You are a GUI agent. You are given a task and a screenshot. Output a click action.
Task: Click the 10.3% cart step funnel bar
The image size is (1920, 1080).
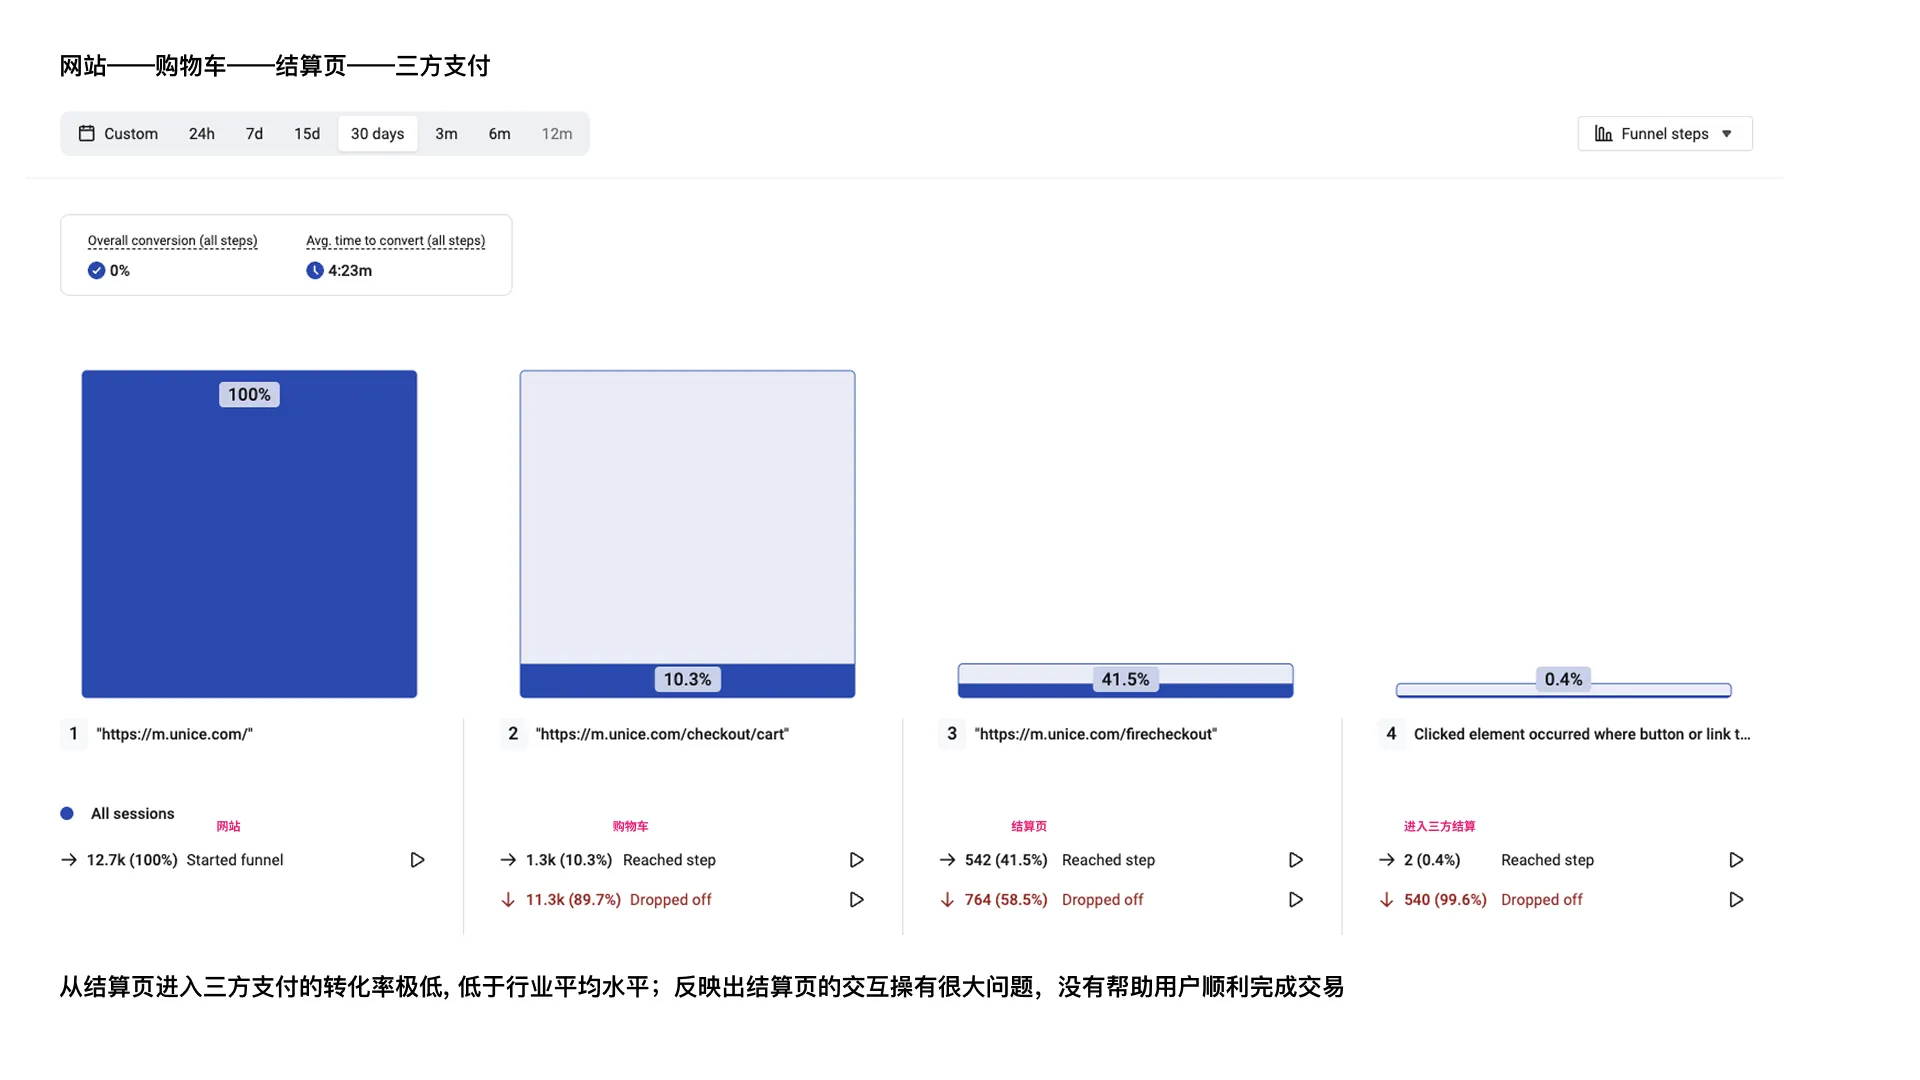click(x=687, y=534)
